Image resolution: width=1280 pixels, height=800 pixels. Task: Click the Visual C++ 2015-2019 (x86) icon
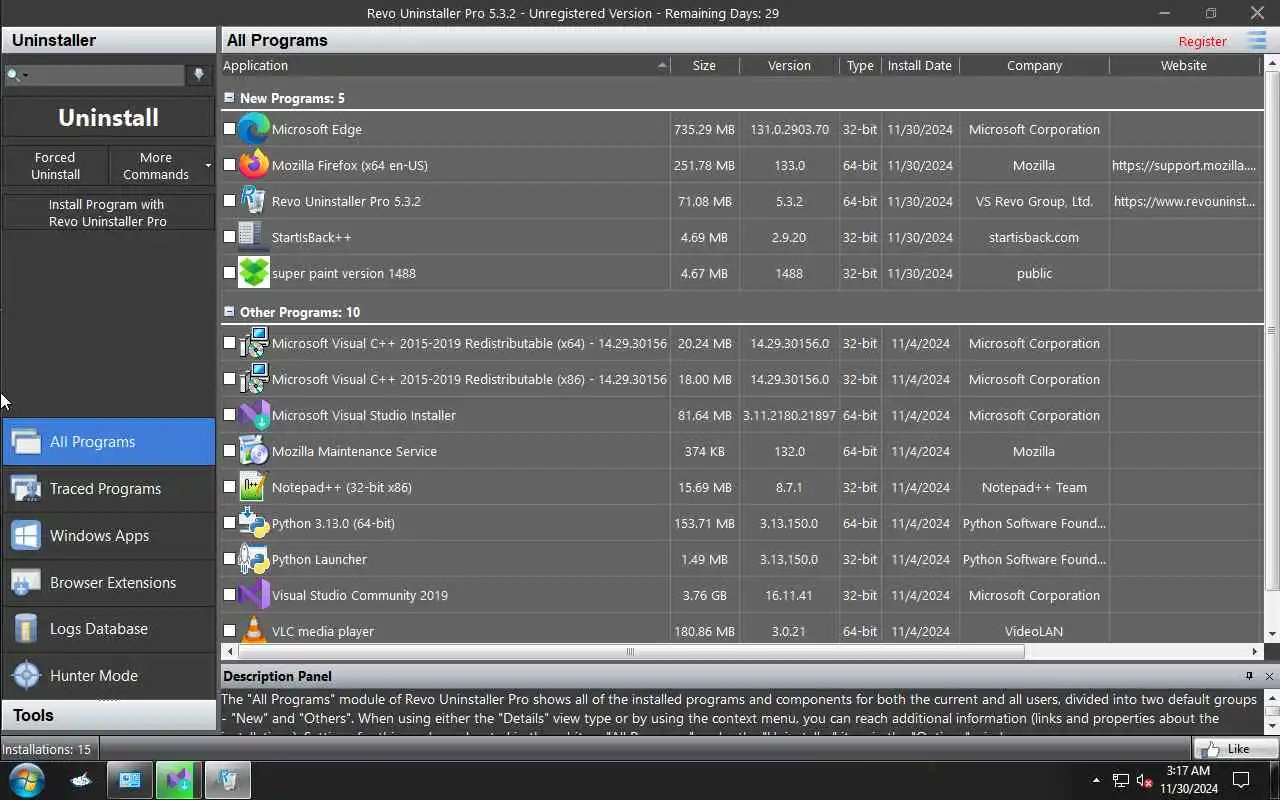[254, 379]
